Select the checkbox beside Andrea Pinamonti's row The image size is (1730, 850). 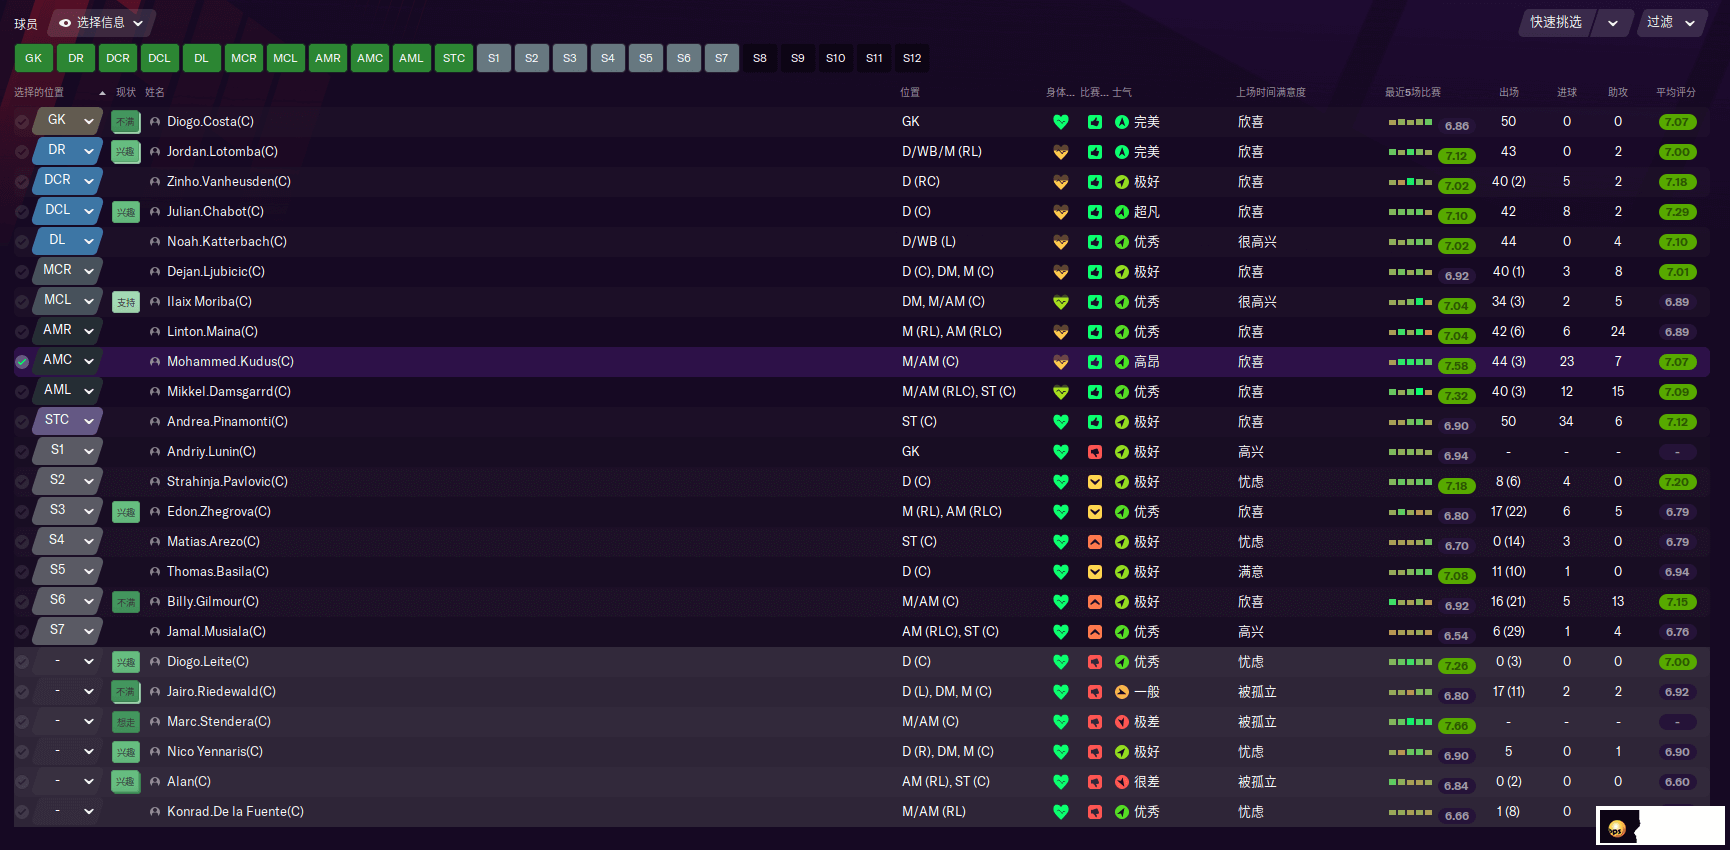[22, 422]
